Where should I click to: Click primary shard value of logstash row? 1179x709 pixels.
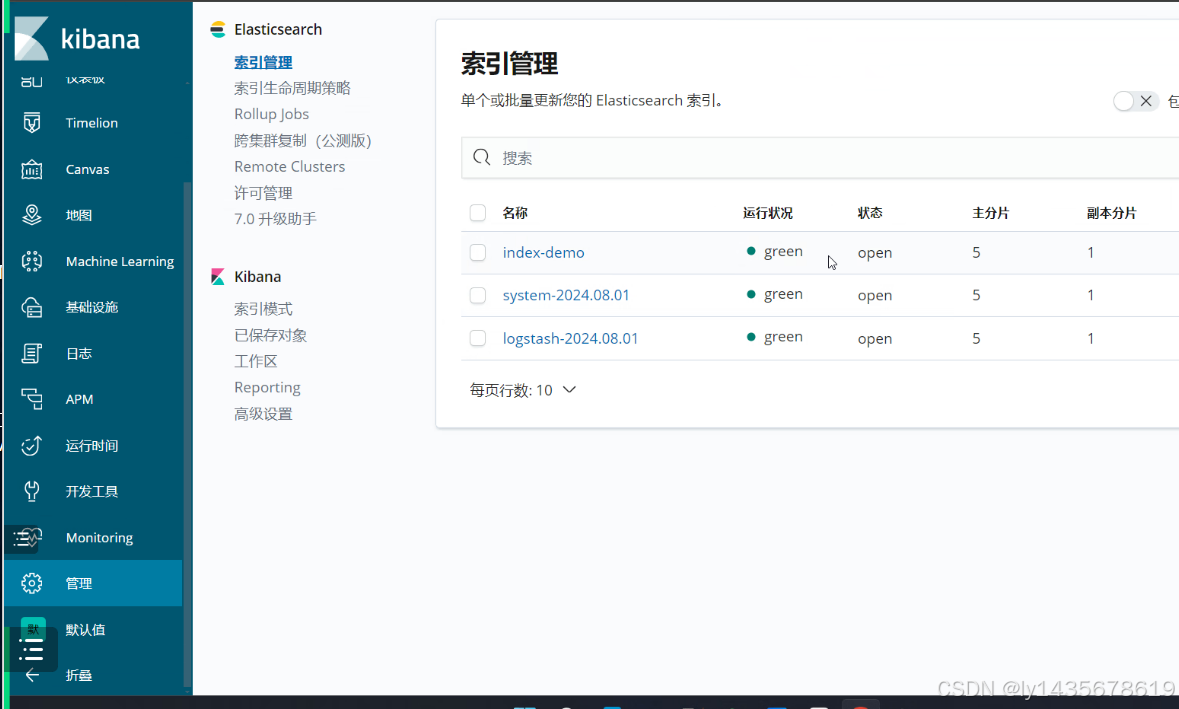point(976,338)
